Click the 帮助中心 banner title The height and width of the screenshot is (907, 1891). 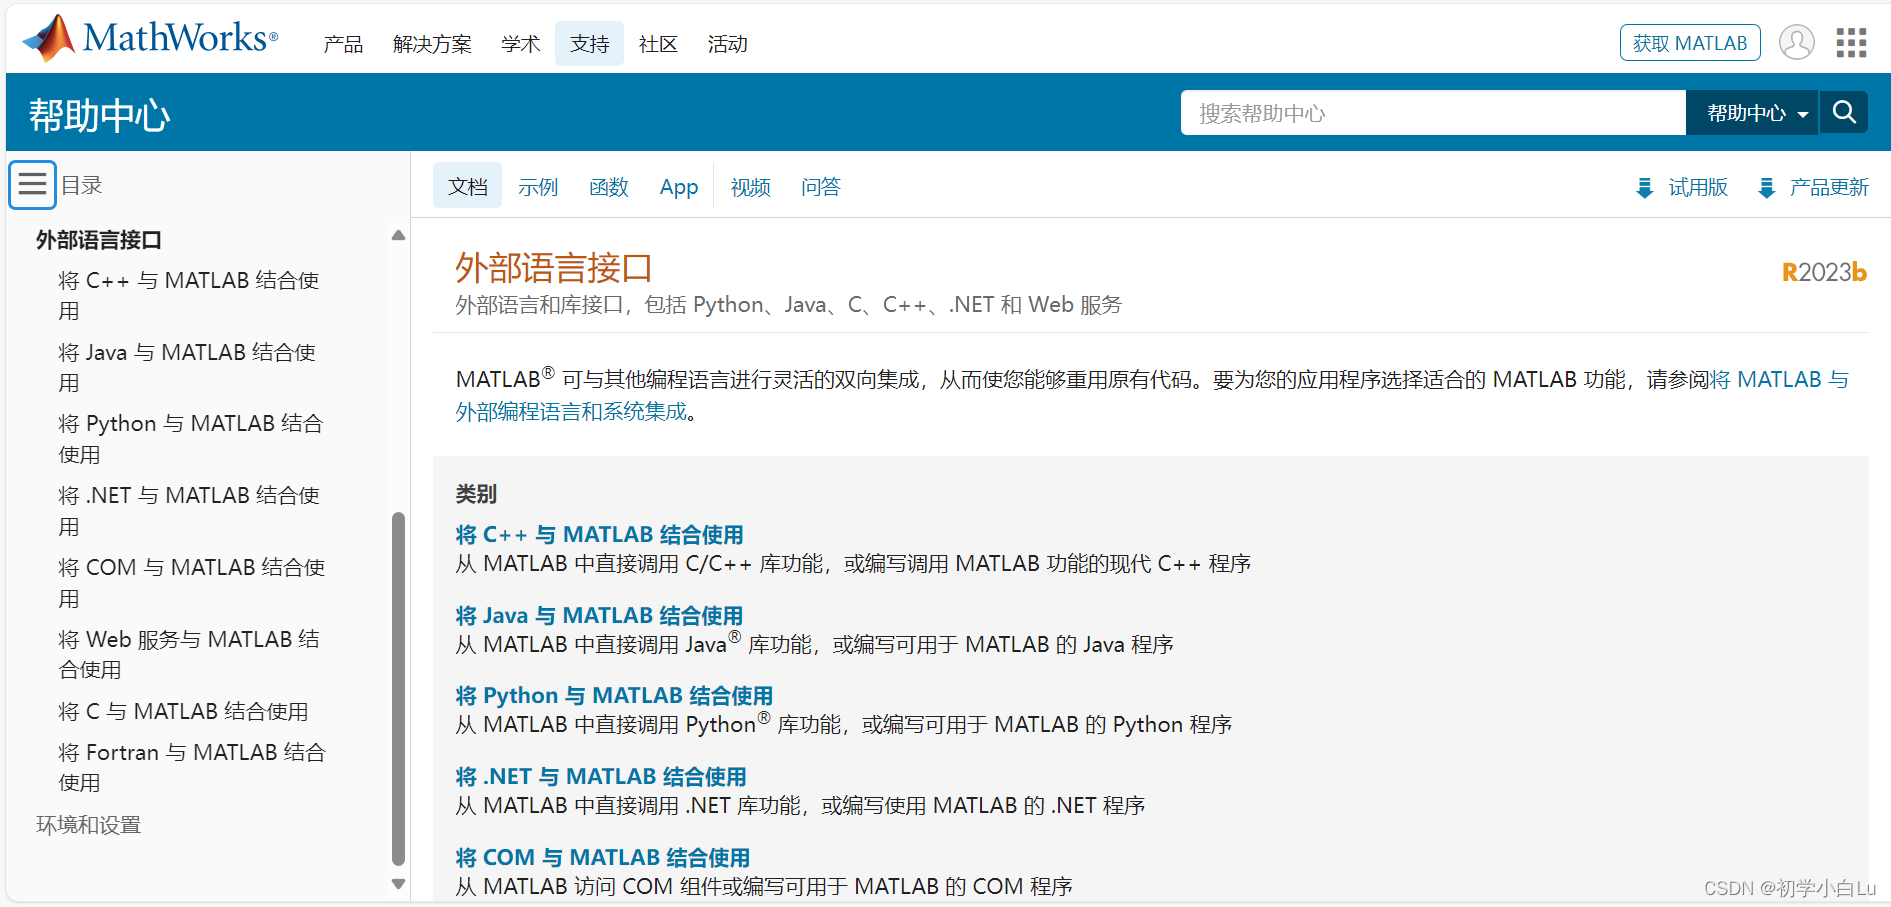coord(99,115)
